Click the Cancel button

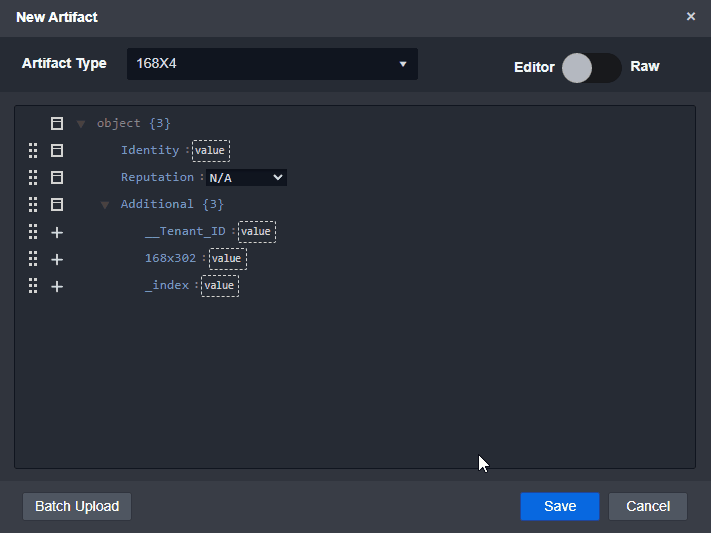[x=647, y=506]
